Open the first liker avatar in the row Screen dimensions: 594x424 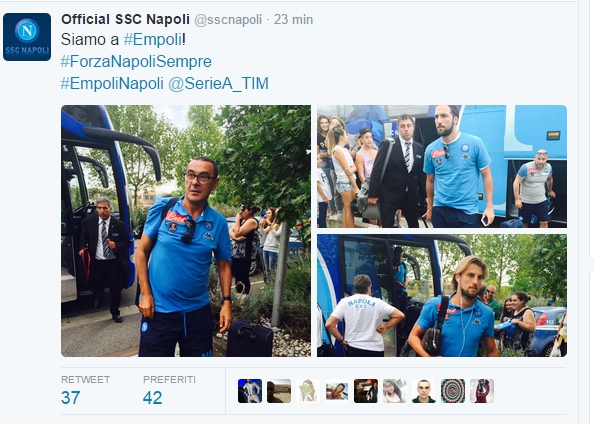point(250,391)
